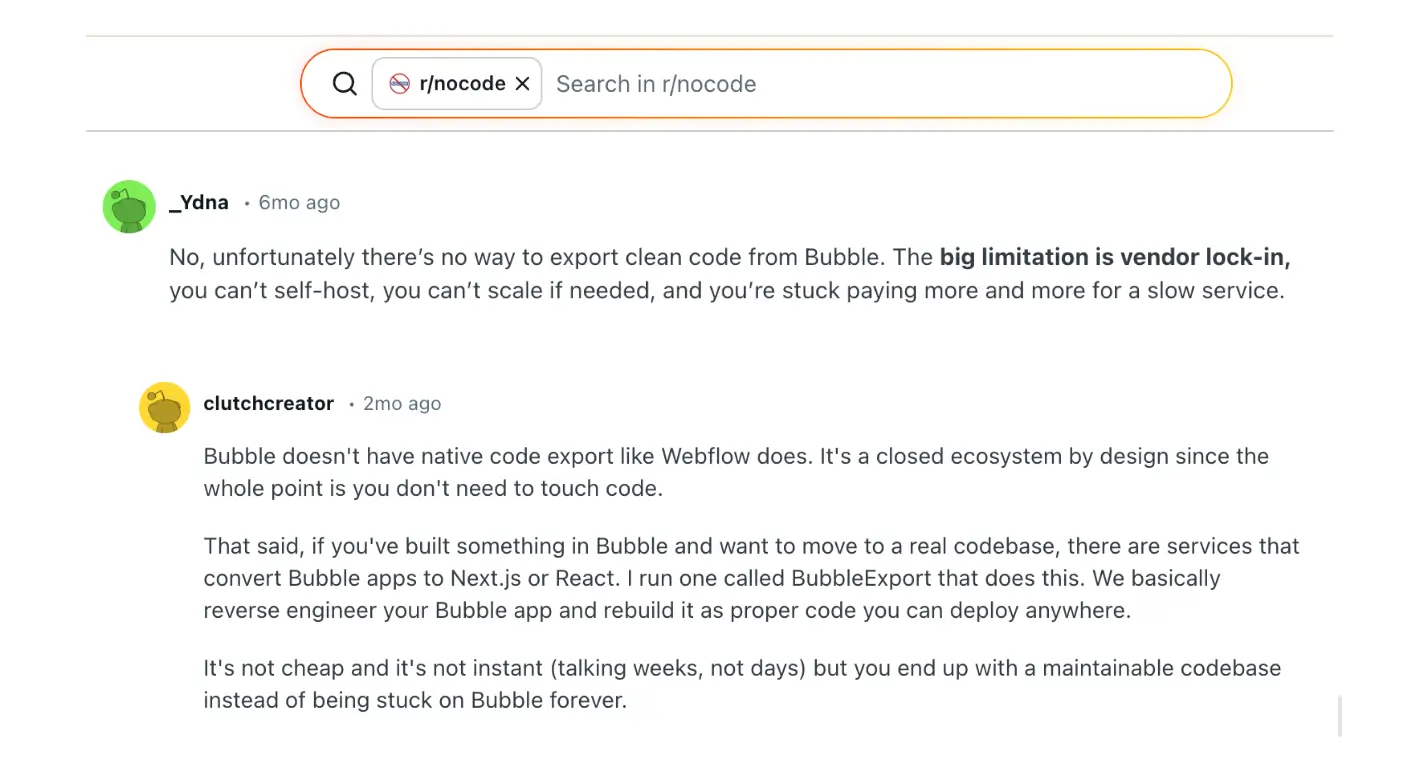Click clutchcreator's final paragraph about pricing
The image size is (1412, 758).
[700, 684]
